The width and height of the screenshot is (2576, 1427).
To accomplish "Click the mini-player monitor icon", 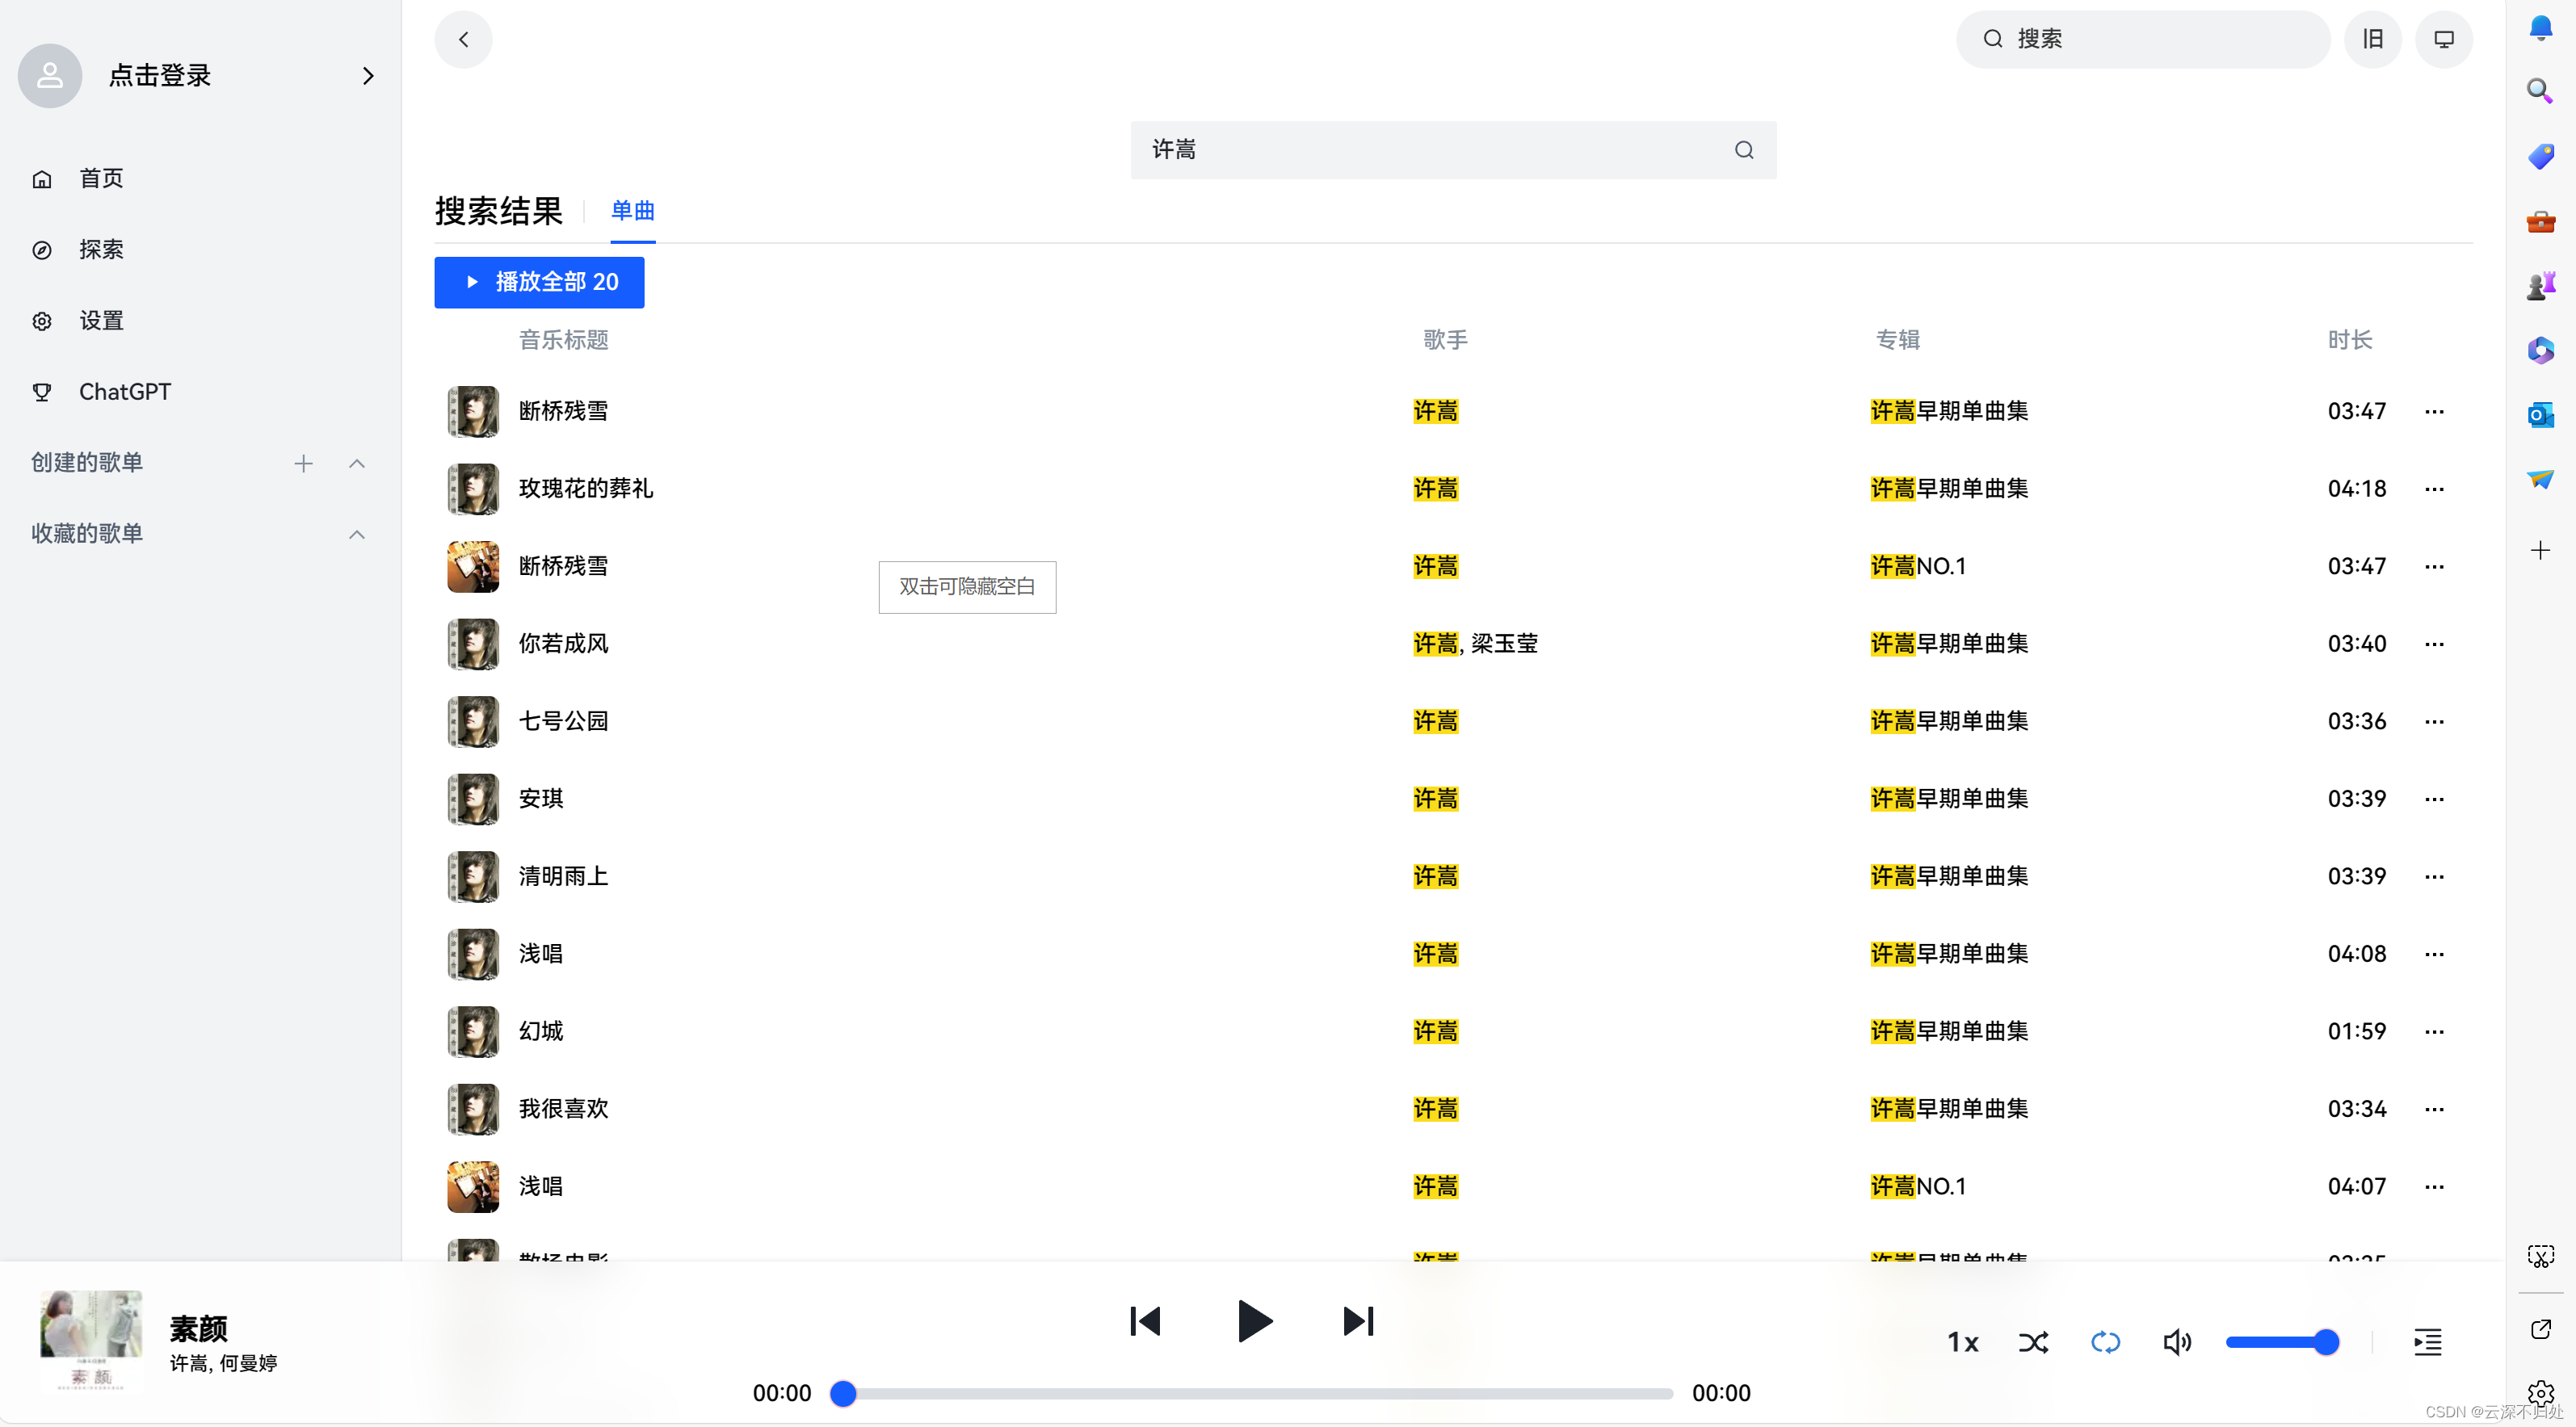I will tap(2443, 39).
